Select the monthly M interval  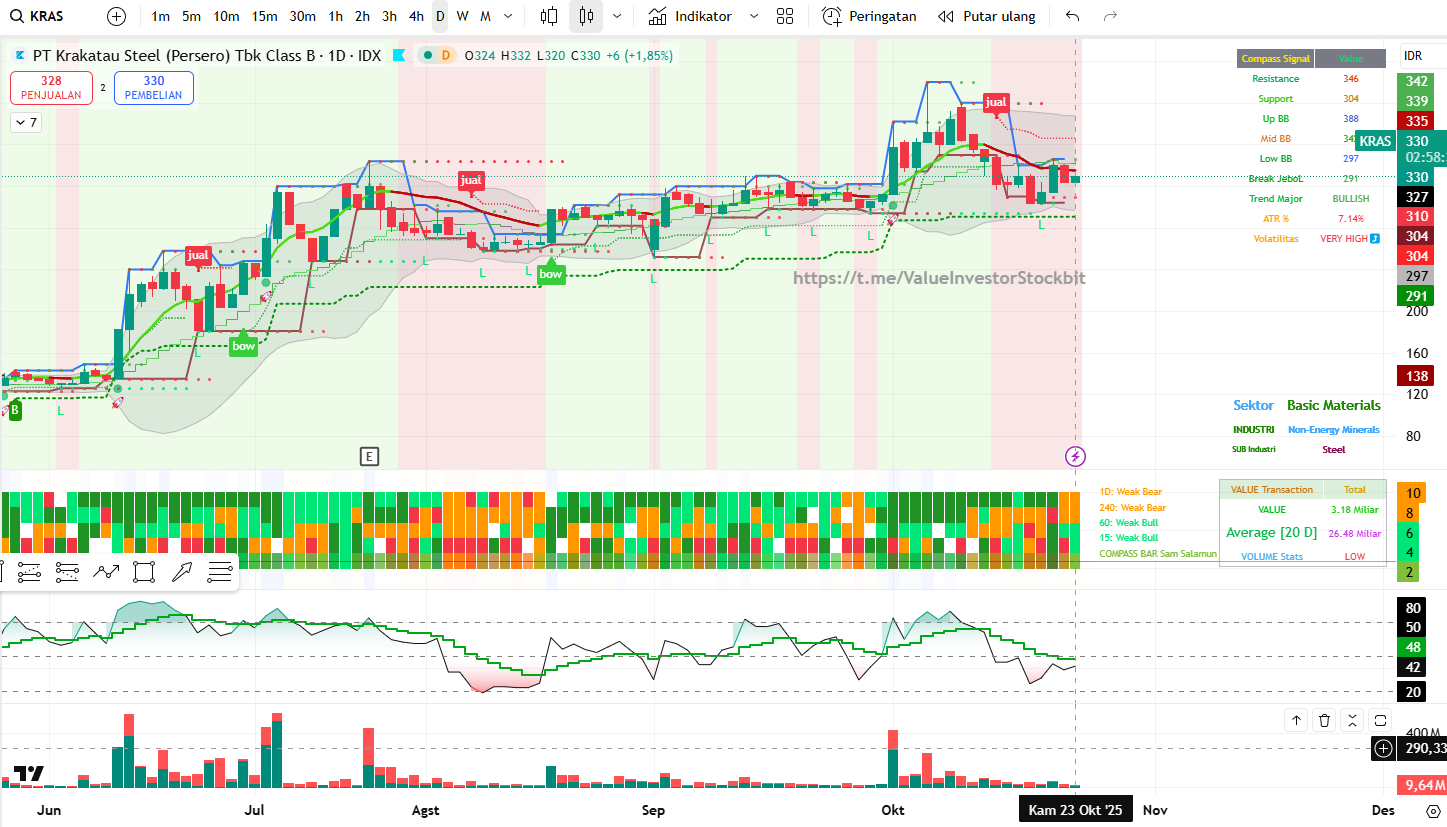coord(485,16)
